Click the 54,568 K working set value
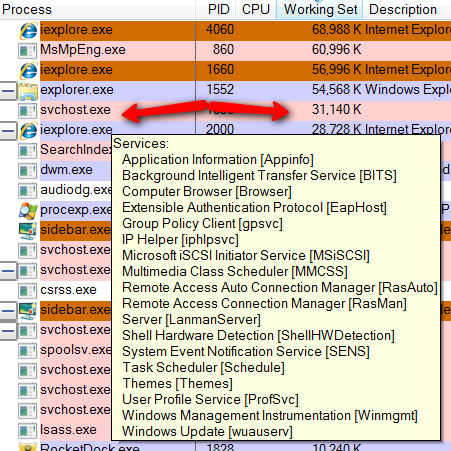451x451 pixels. click(337, 90)
